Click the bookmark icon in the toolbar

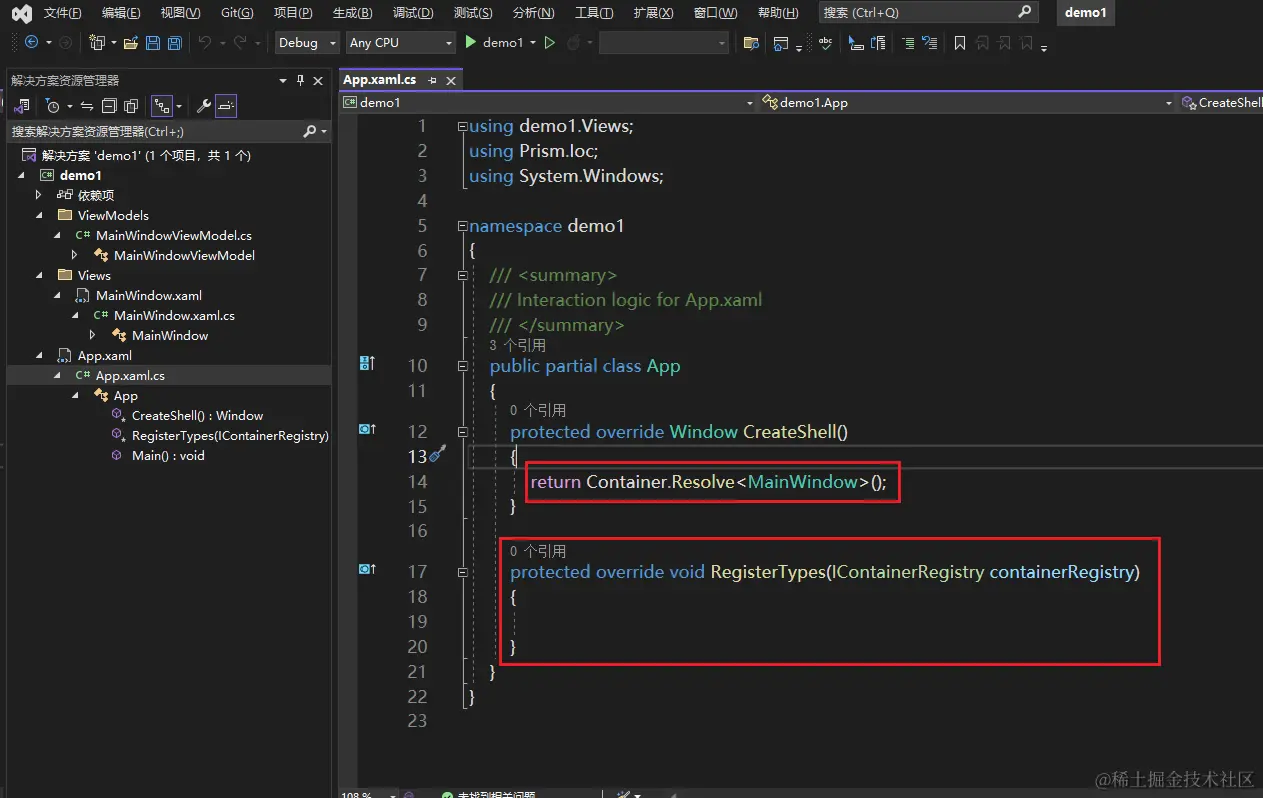(x=960, y=43)
